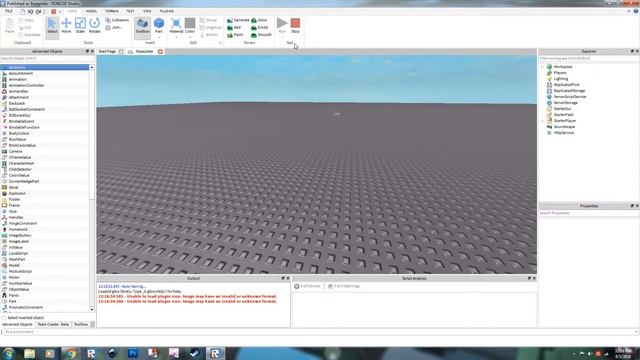Viewport: 640px width, 360px height.
Task: Select the terrain Paint tool
Action: pos(235,35)
